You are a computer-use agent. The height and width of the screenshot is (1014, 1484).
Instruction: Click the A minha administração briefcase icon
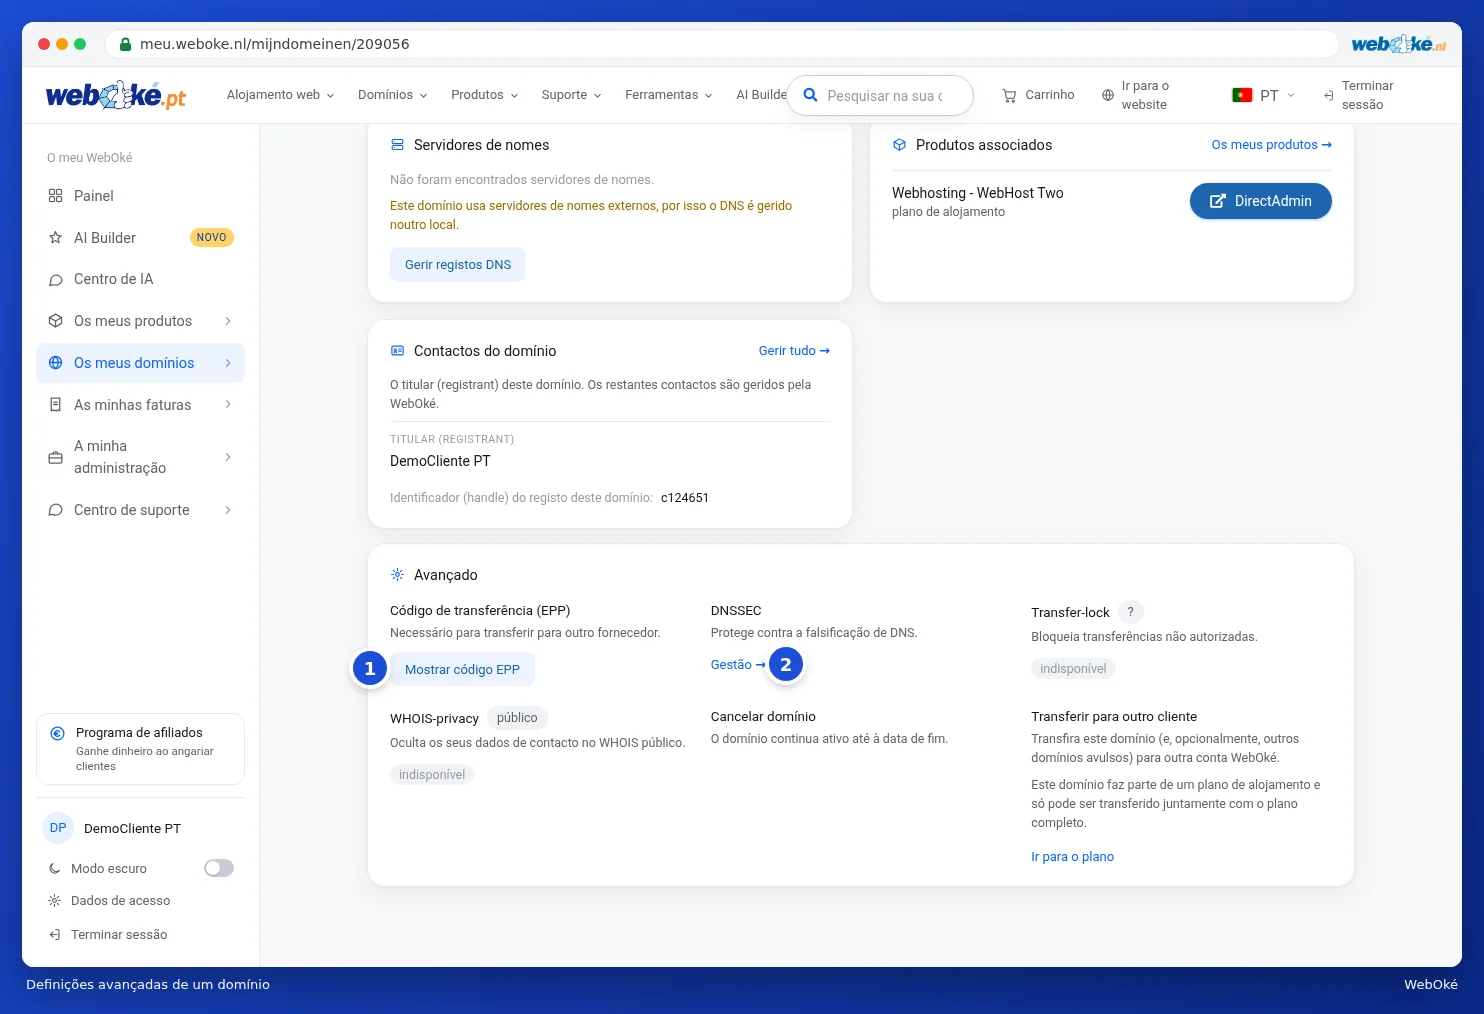point(55,457)
